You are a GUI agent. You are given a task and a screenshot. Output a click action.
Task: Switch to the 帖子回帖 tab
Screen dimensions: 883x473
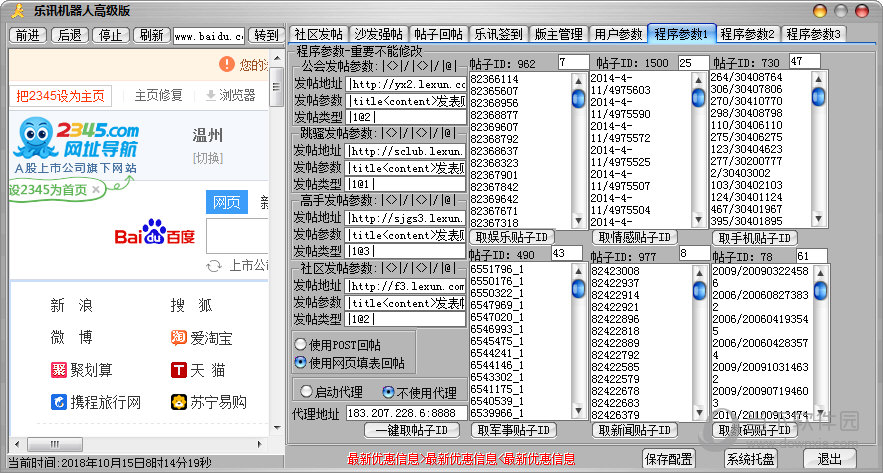(x=438, y=34)
